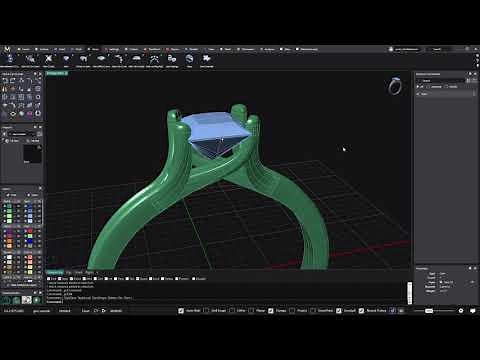
Task: Disable Gumball in the status bar
Action: click(338, 310)
